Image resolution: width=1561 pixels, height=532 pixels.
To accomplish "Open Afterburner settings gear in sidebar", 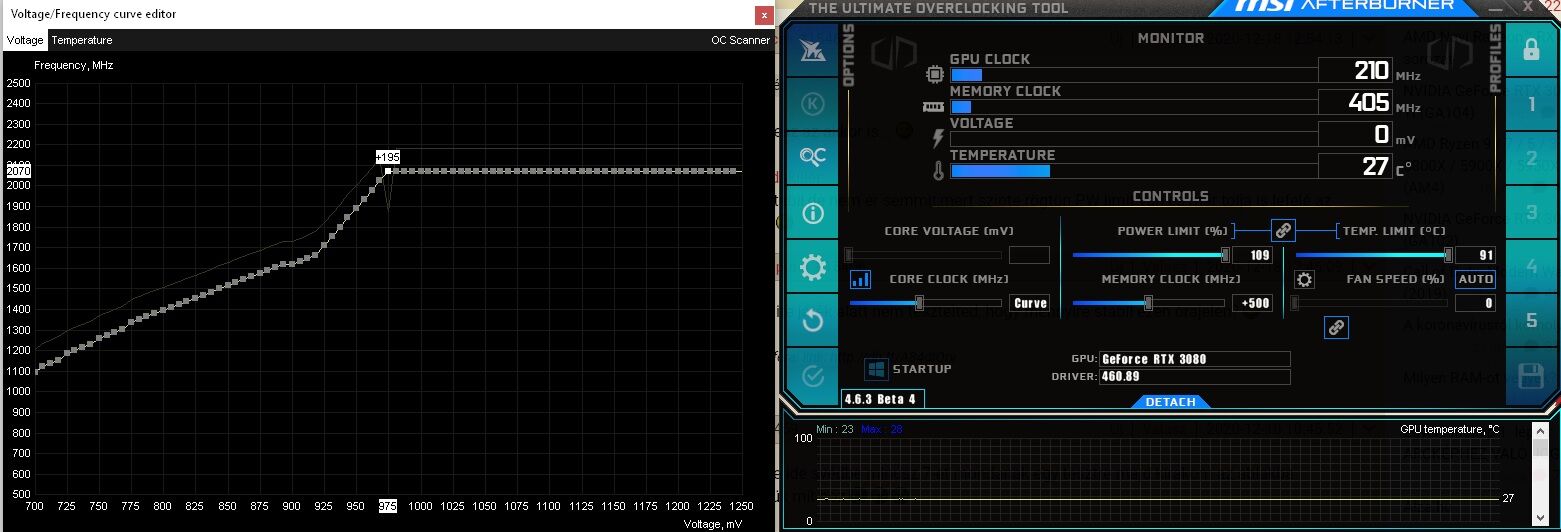I will pos(813,267).
